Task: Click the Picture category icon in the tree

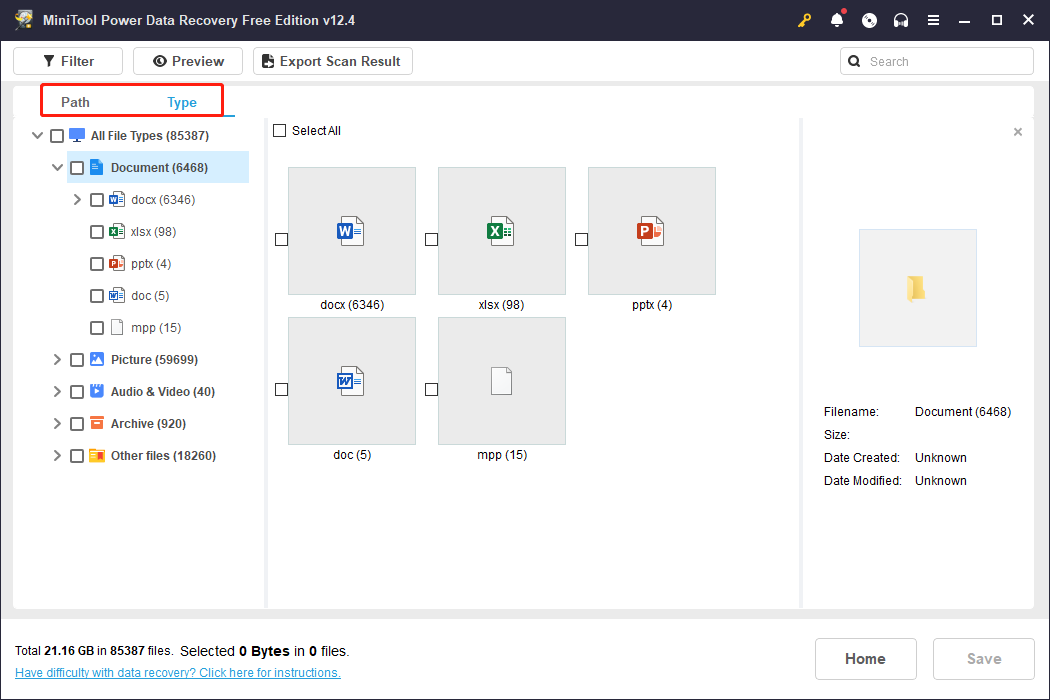Action: pos(96,359)
